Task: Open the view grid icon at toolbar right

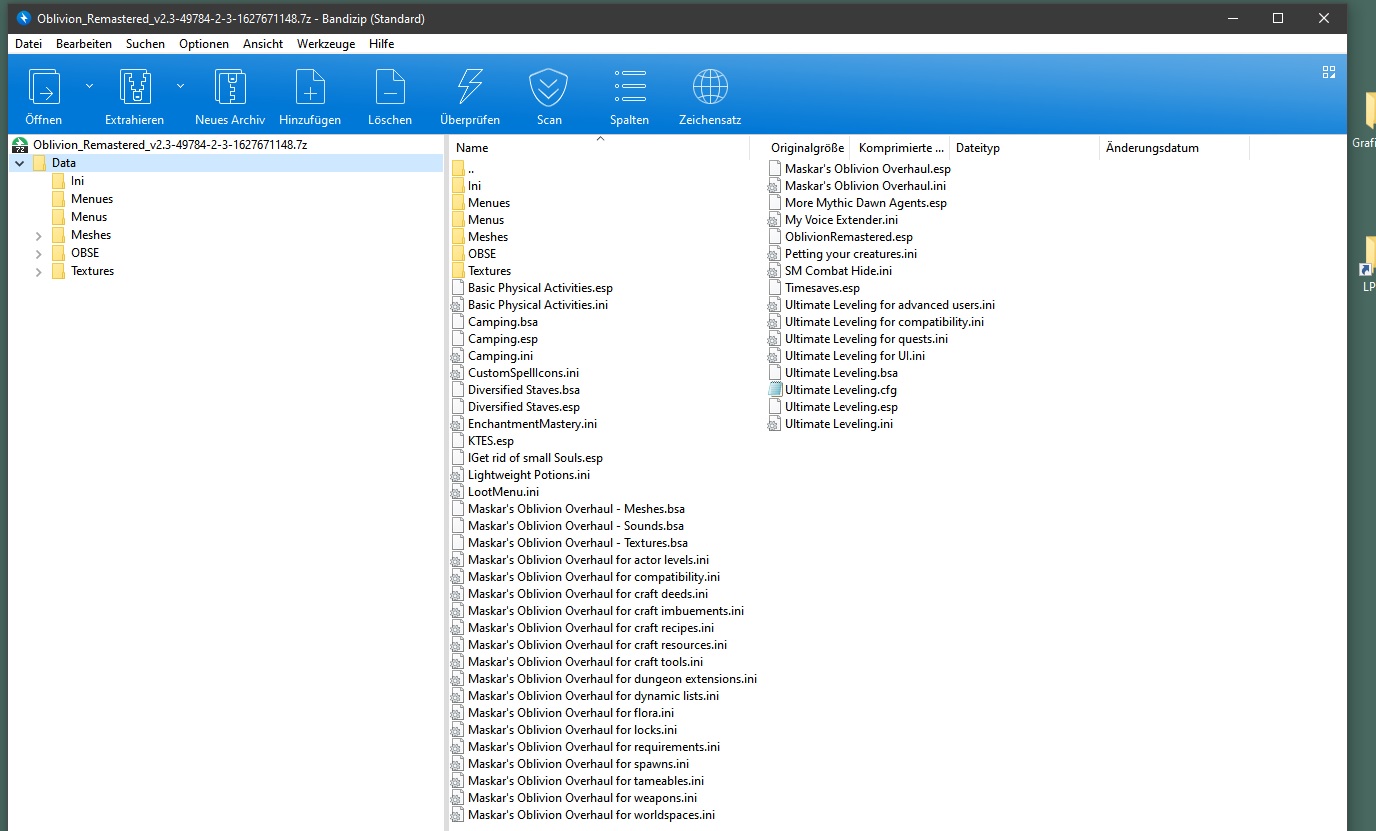Action: click(x=1329, y=72)
